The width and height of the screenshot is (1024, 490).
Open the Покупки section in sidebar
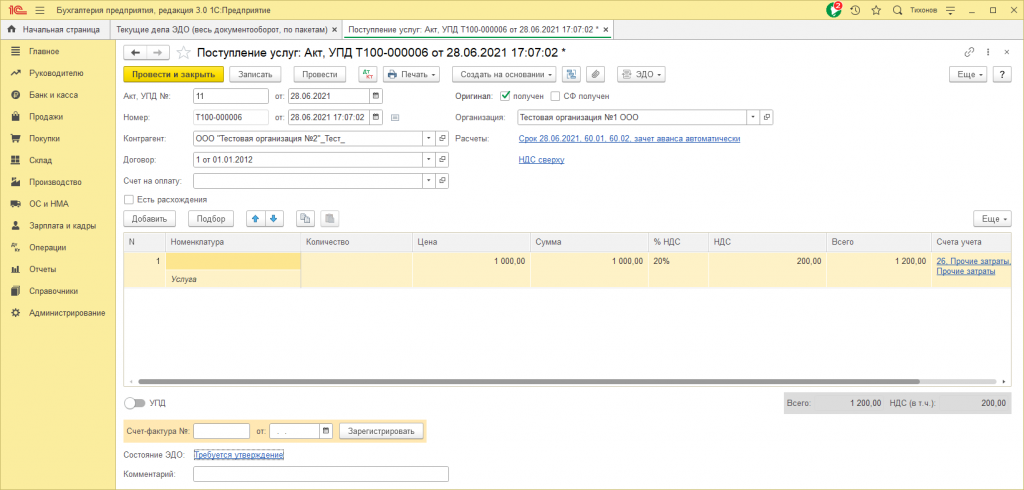click(x=44, y=139)
